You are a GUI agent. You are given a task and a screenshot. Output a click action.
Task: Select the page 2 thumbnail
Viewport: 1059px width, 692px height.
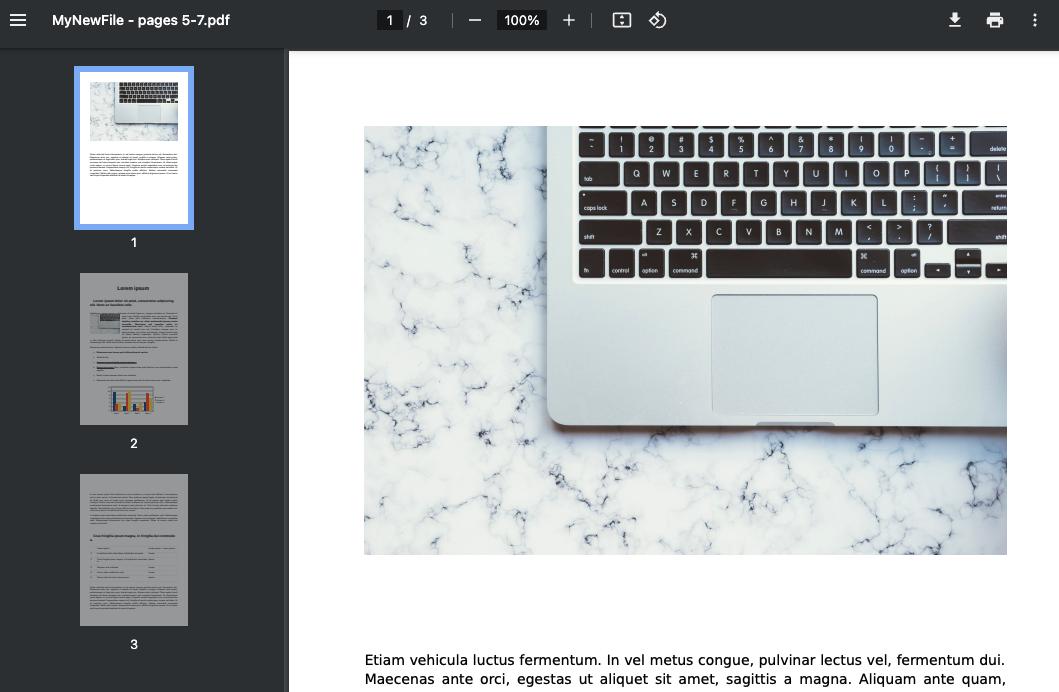tap(133, 348)
